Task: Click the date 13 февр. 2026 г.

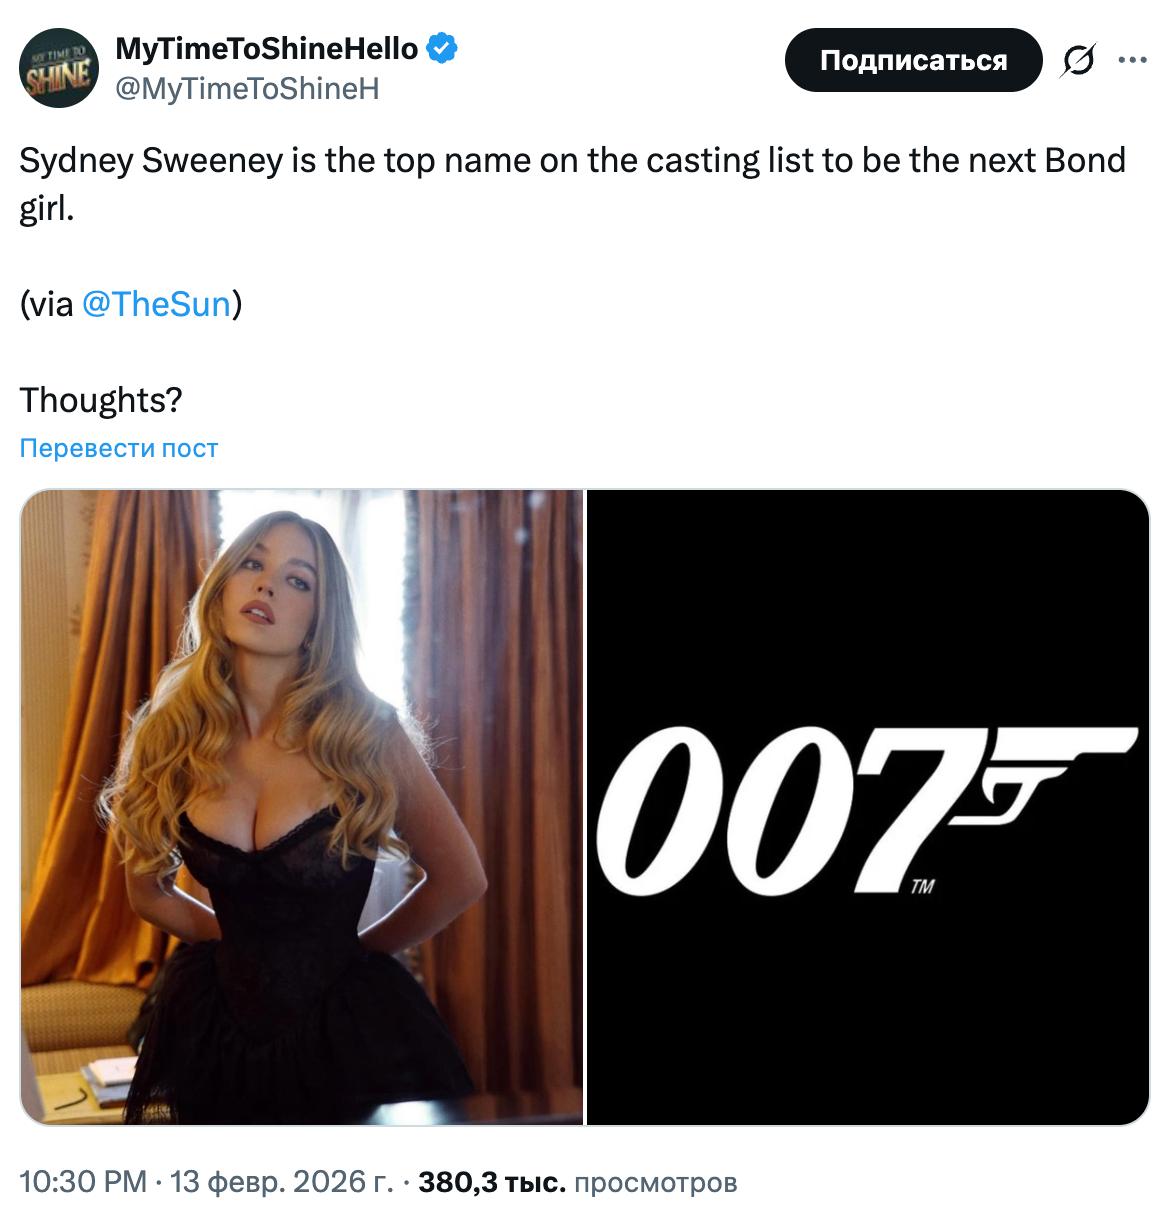Action: pyautogui.click(x=282, y=1182)
